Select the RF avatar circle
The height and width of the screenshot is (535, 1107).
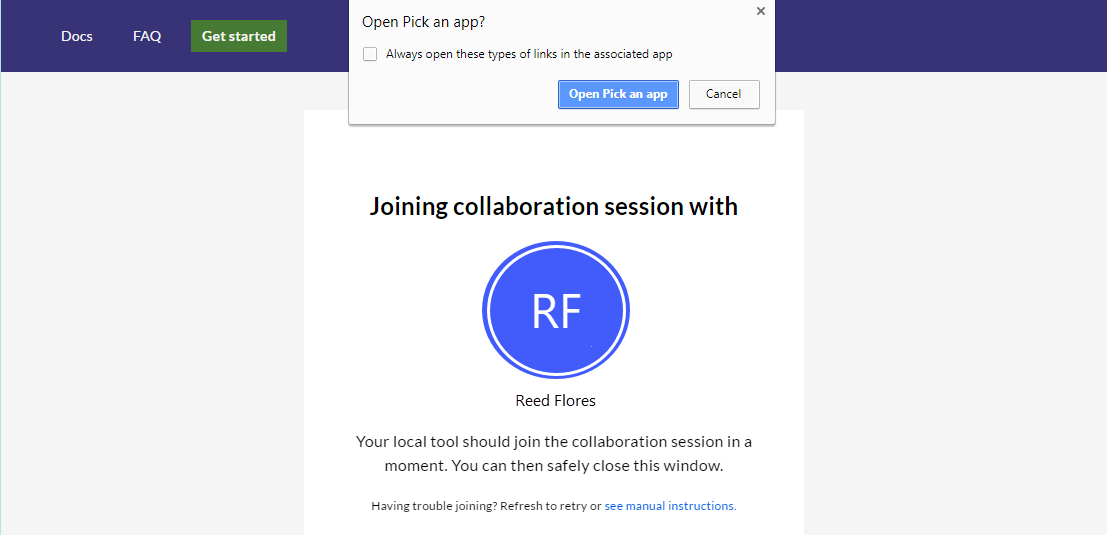(x=556, y=311)
